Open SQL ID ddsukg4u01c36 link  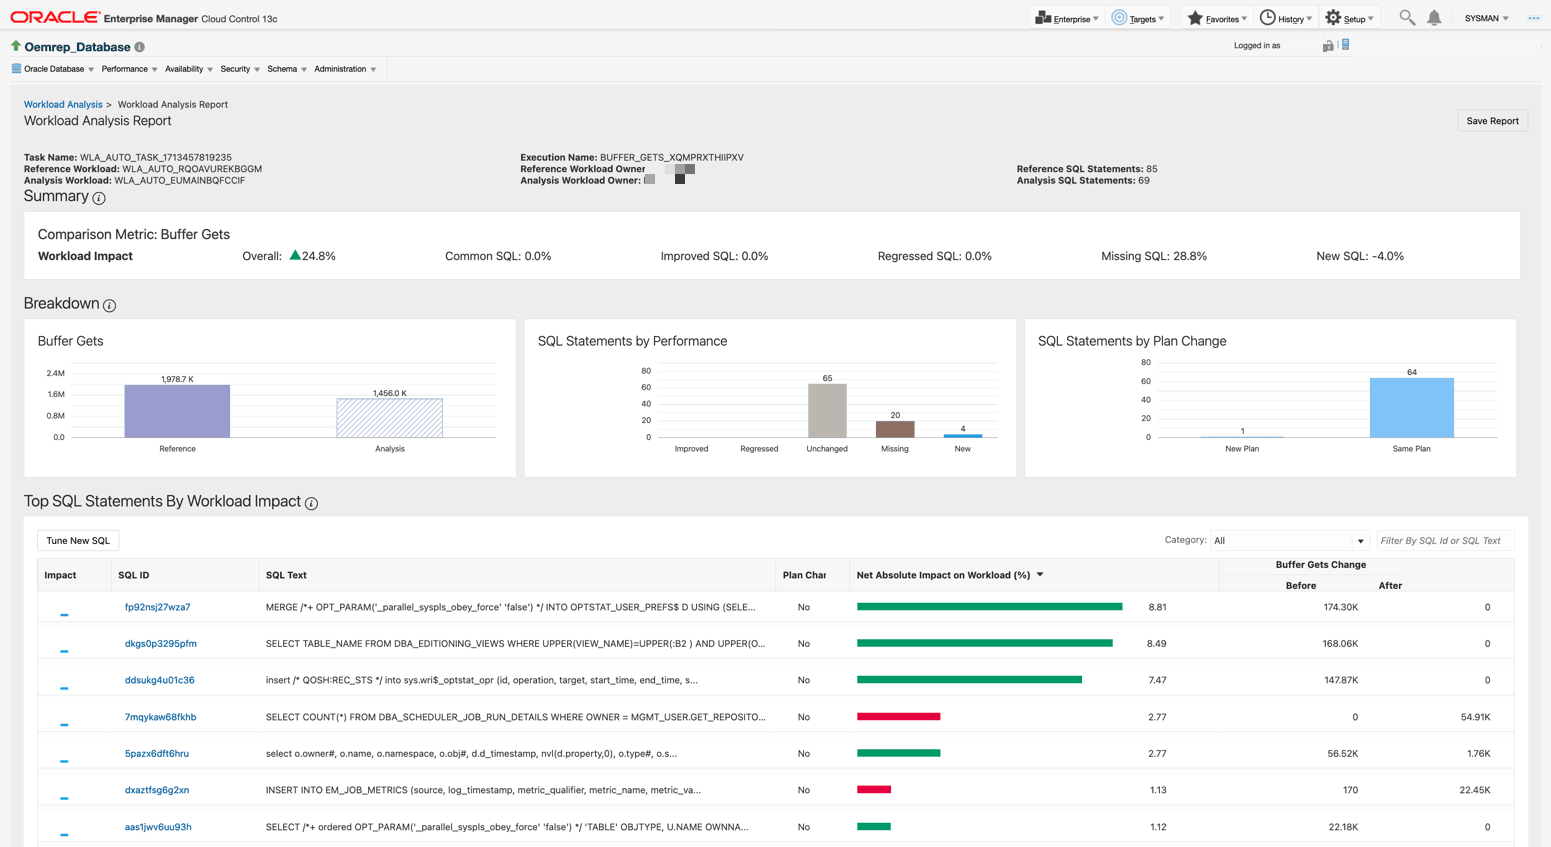click(159, 680)
